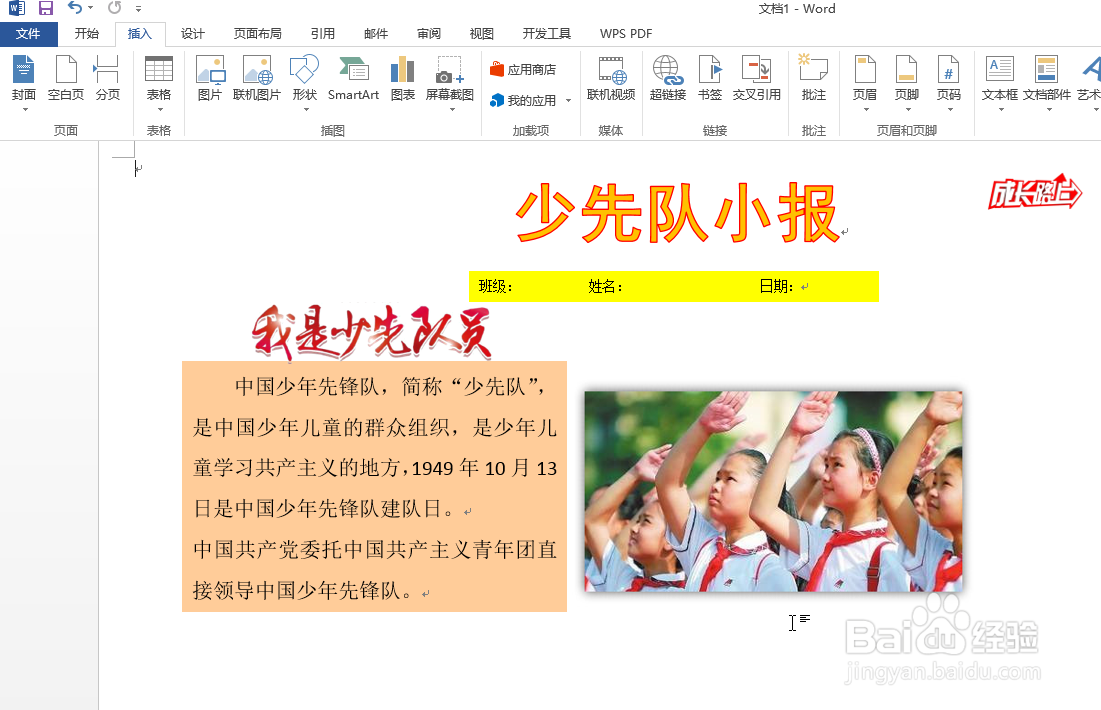Click the text 姓名： in yellow bar
This screenshot has height=710, width=1101.
coord(605,287)
